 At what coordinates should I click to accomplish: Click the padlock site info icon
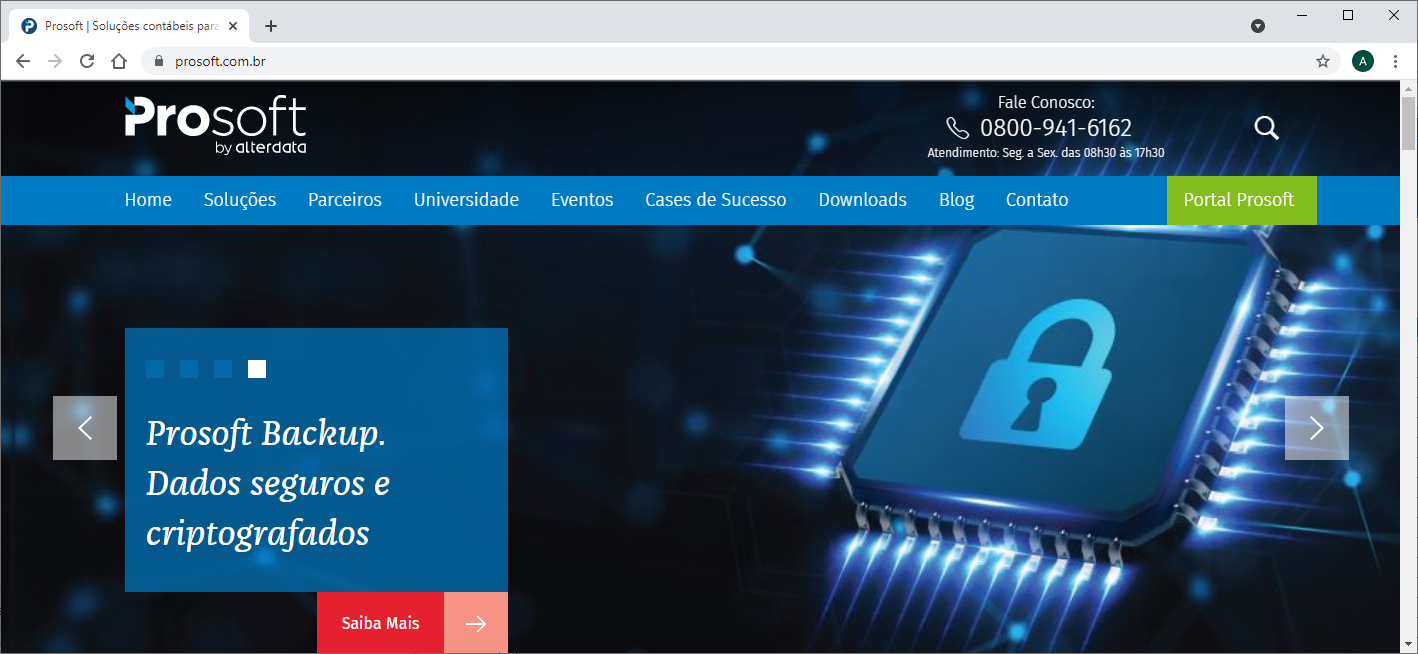coord(159,61)
